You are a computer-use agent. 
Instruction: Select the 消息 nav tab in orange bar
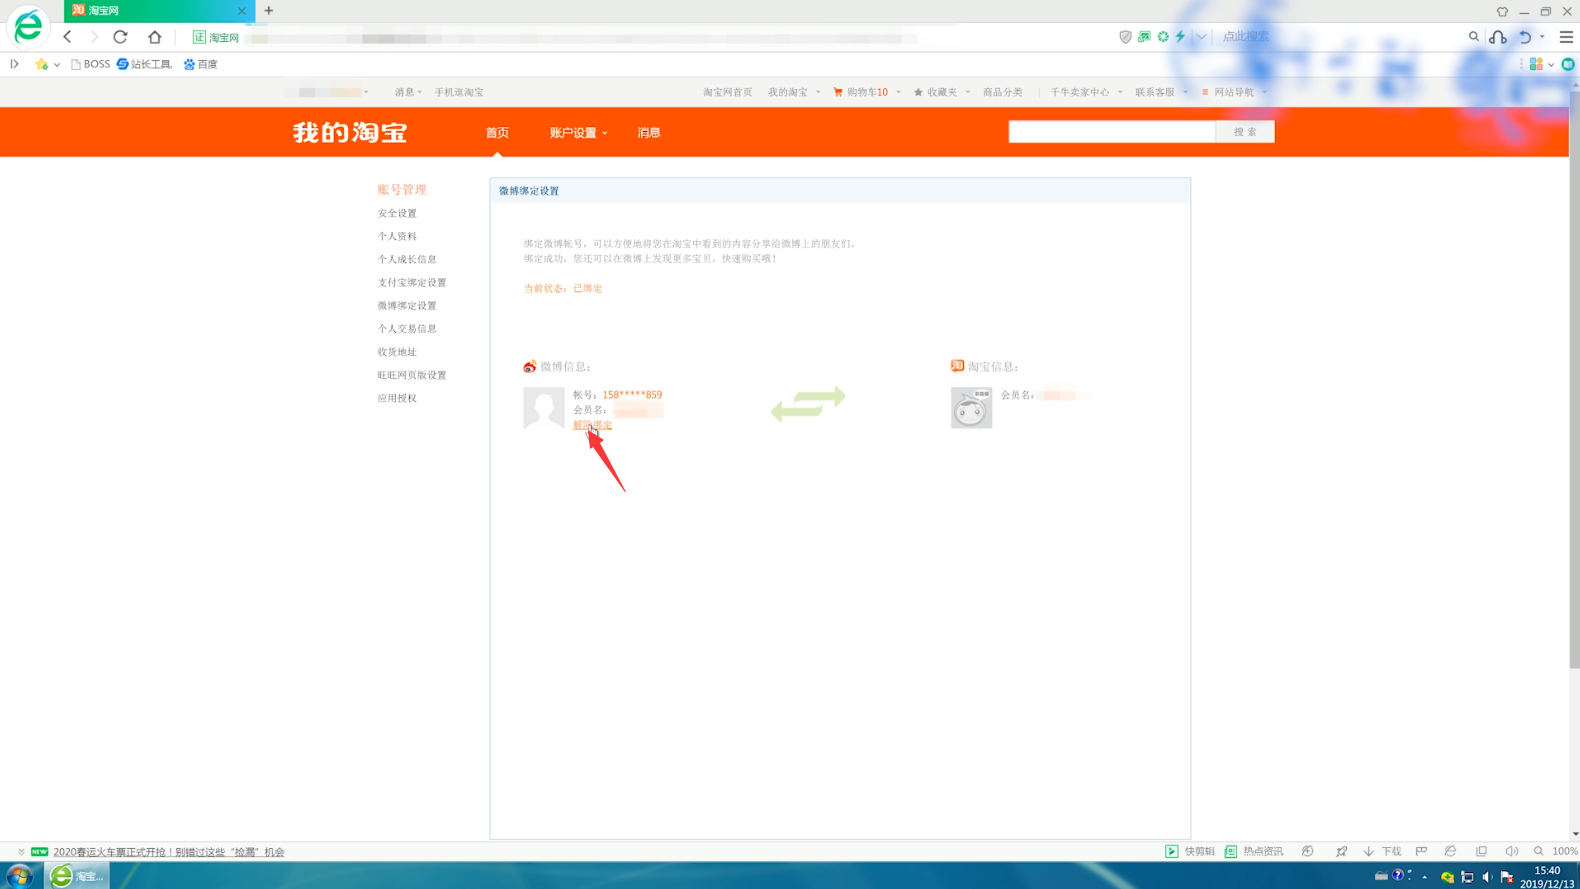pyautogui.click(x=649, y=133)
